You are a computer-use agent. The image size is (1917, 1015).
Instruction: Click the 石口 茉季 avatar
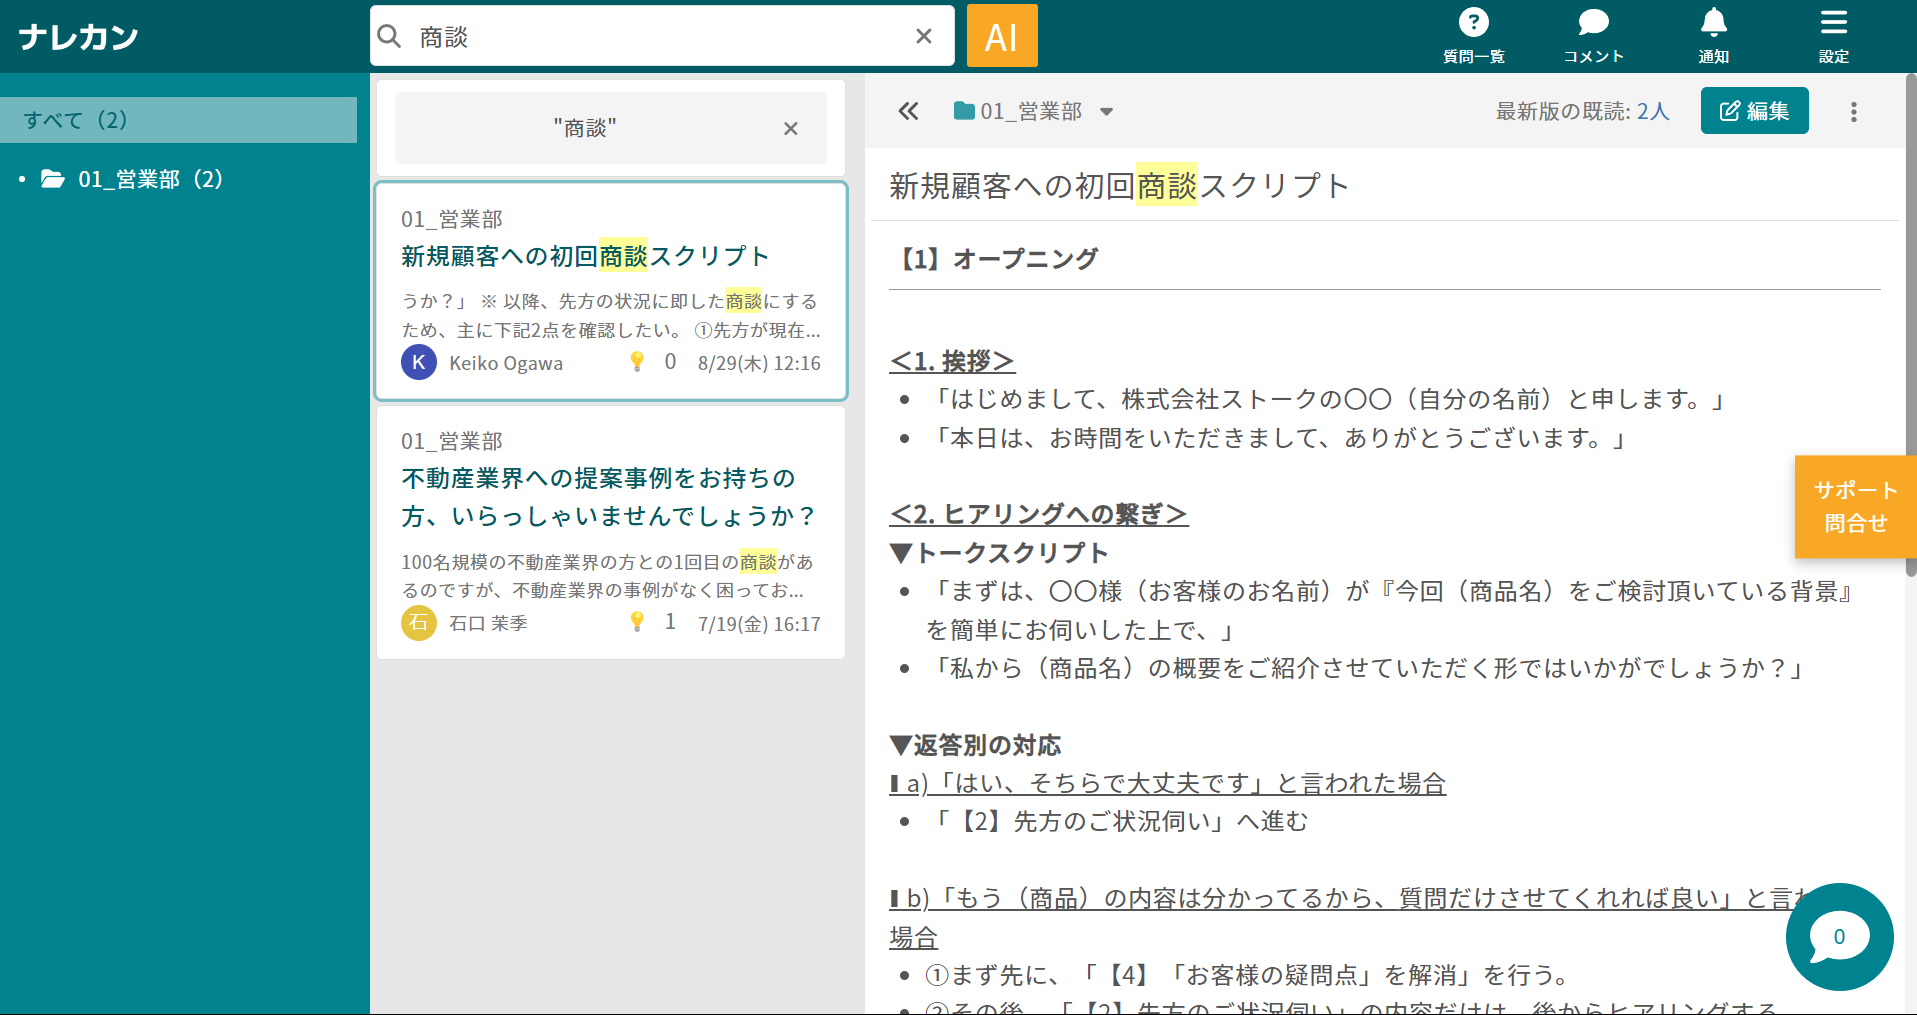point(419,623)
